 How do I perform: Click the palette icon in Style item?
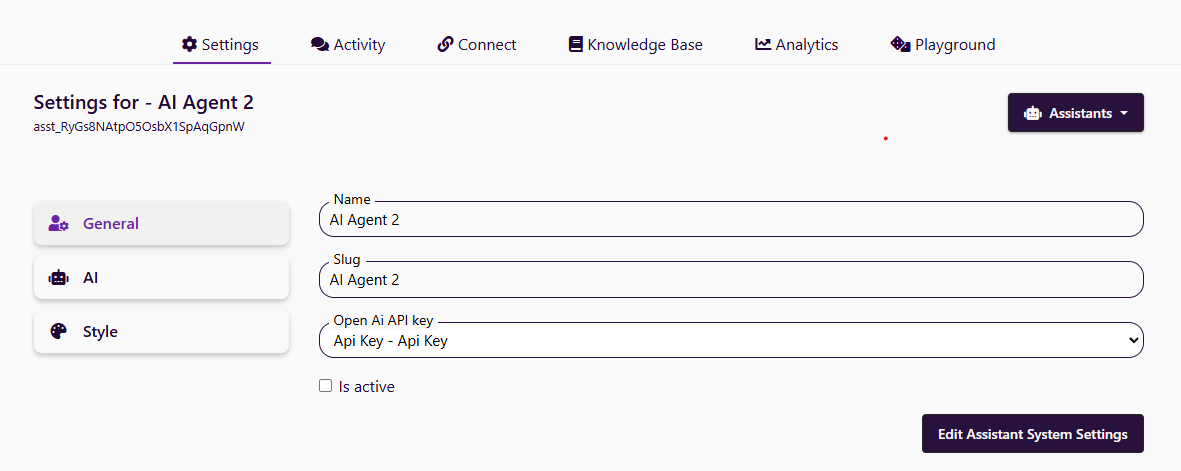[x=58, y=332]
